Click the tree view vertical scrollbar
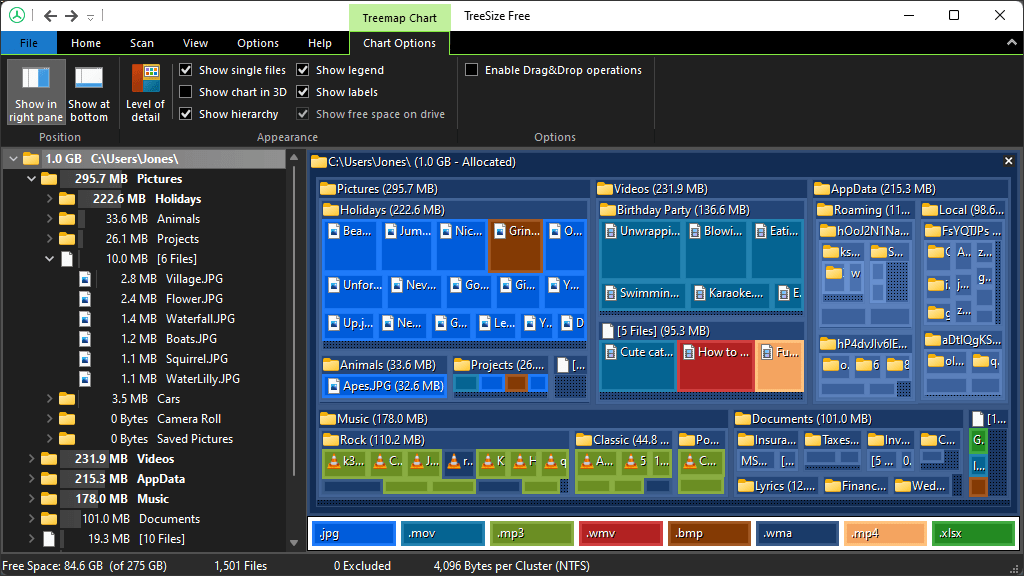Screen dimensions: 1024x576 [293, 300]
